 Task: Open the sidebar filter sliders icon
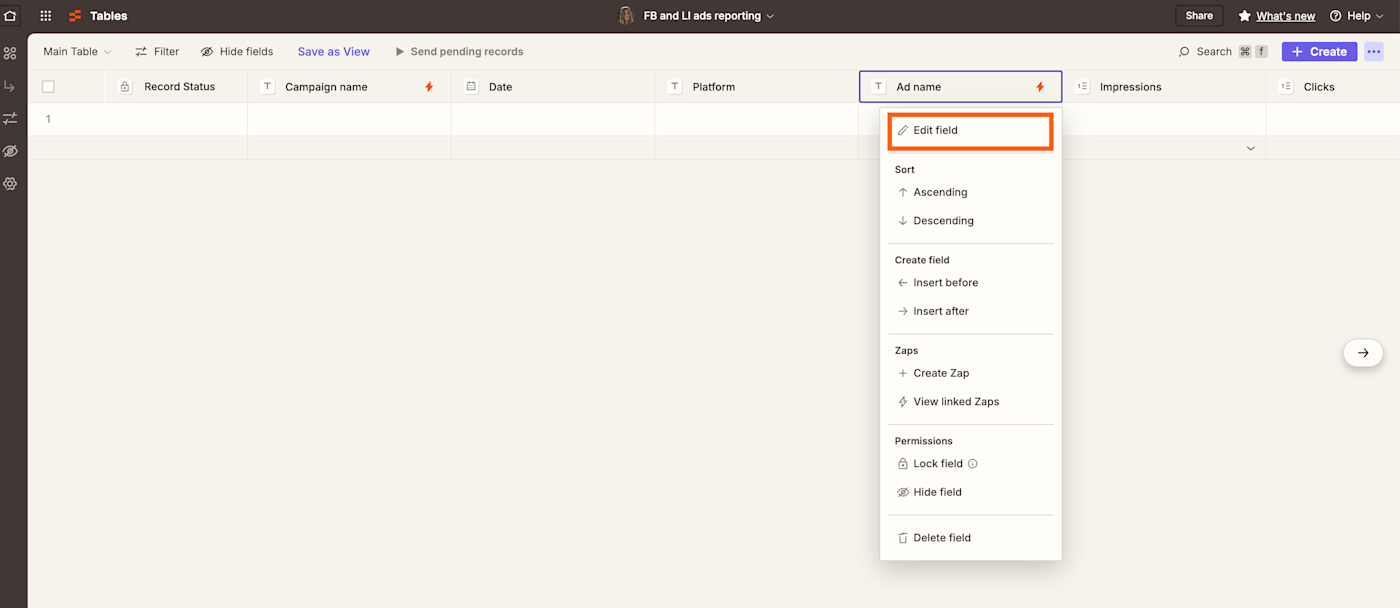10,118
